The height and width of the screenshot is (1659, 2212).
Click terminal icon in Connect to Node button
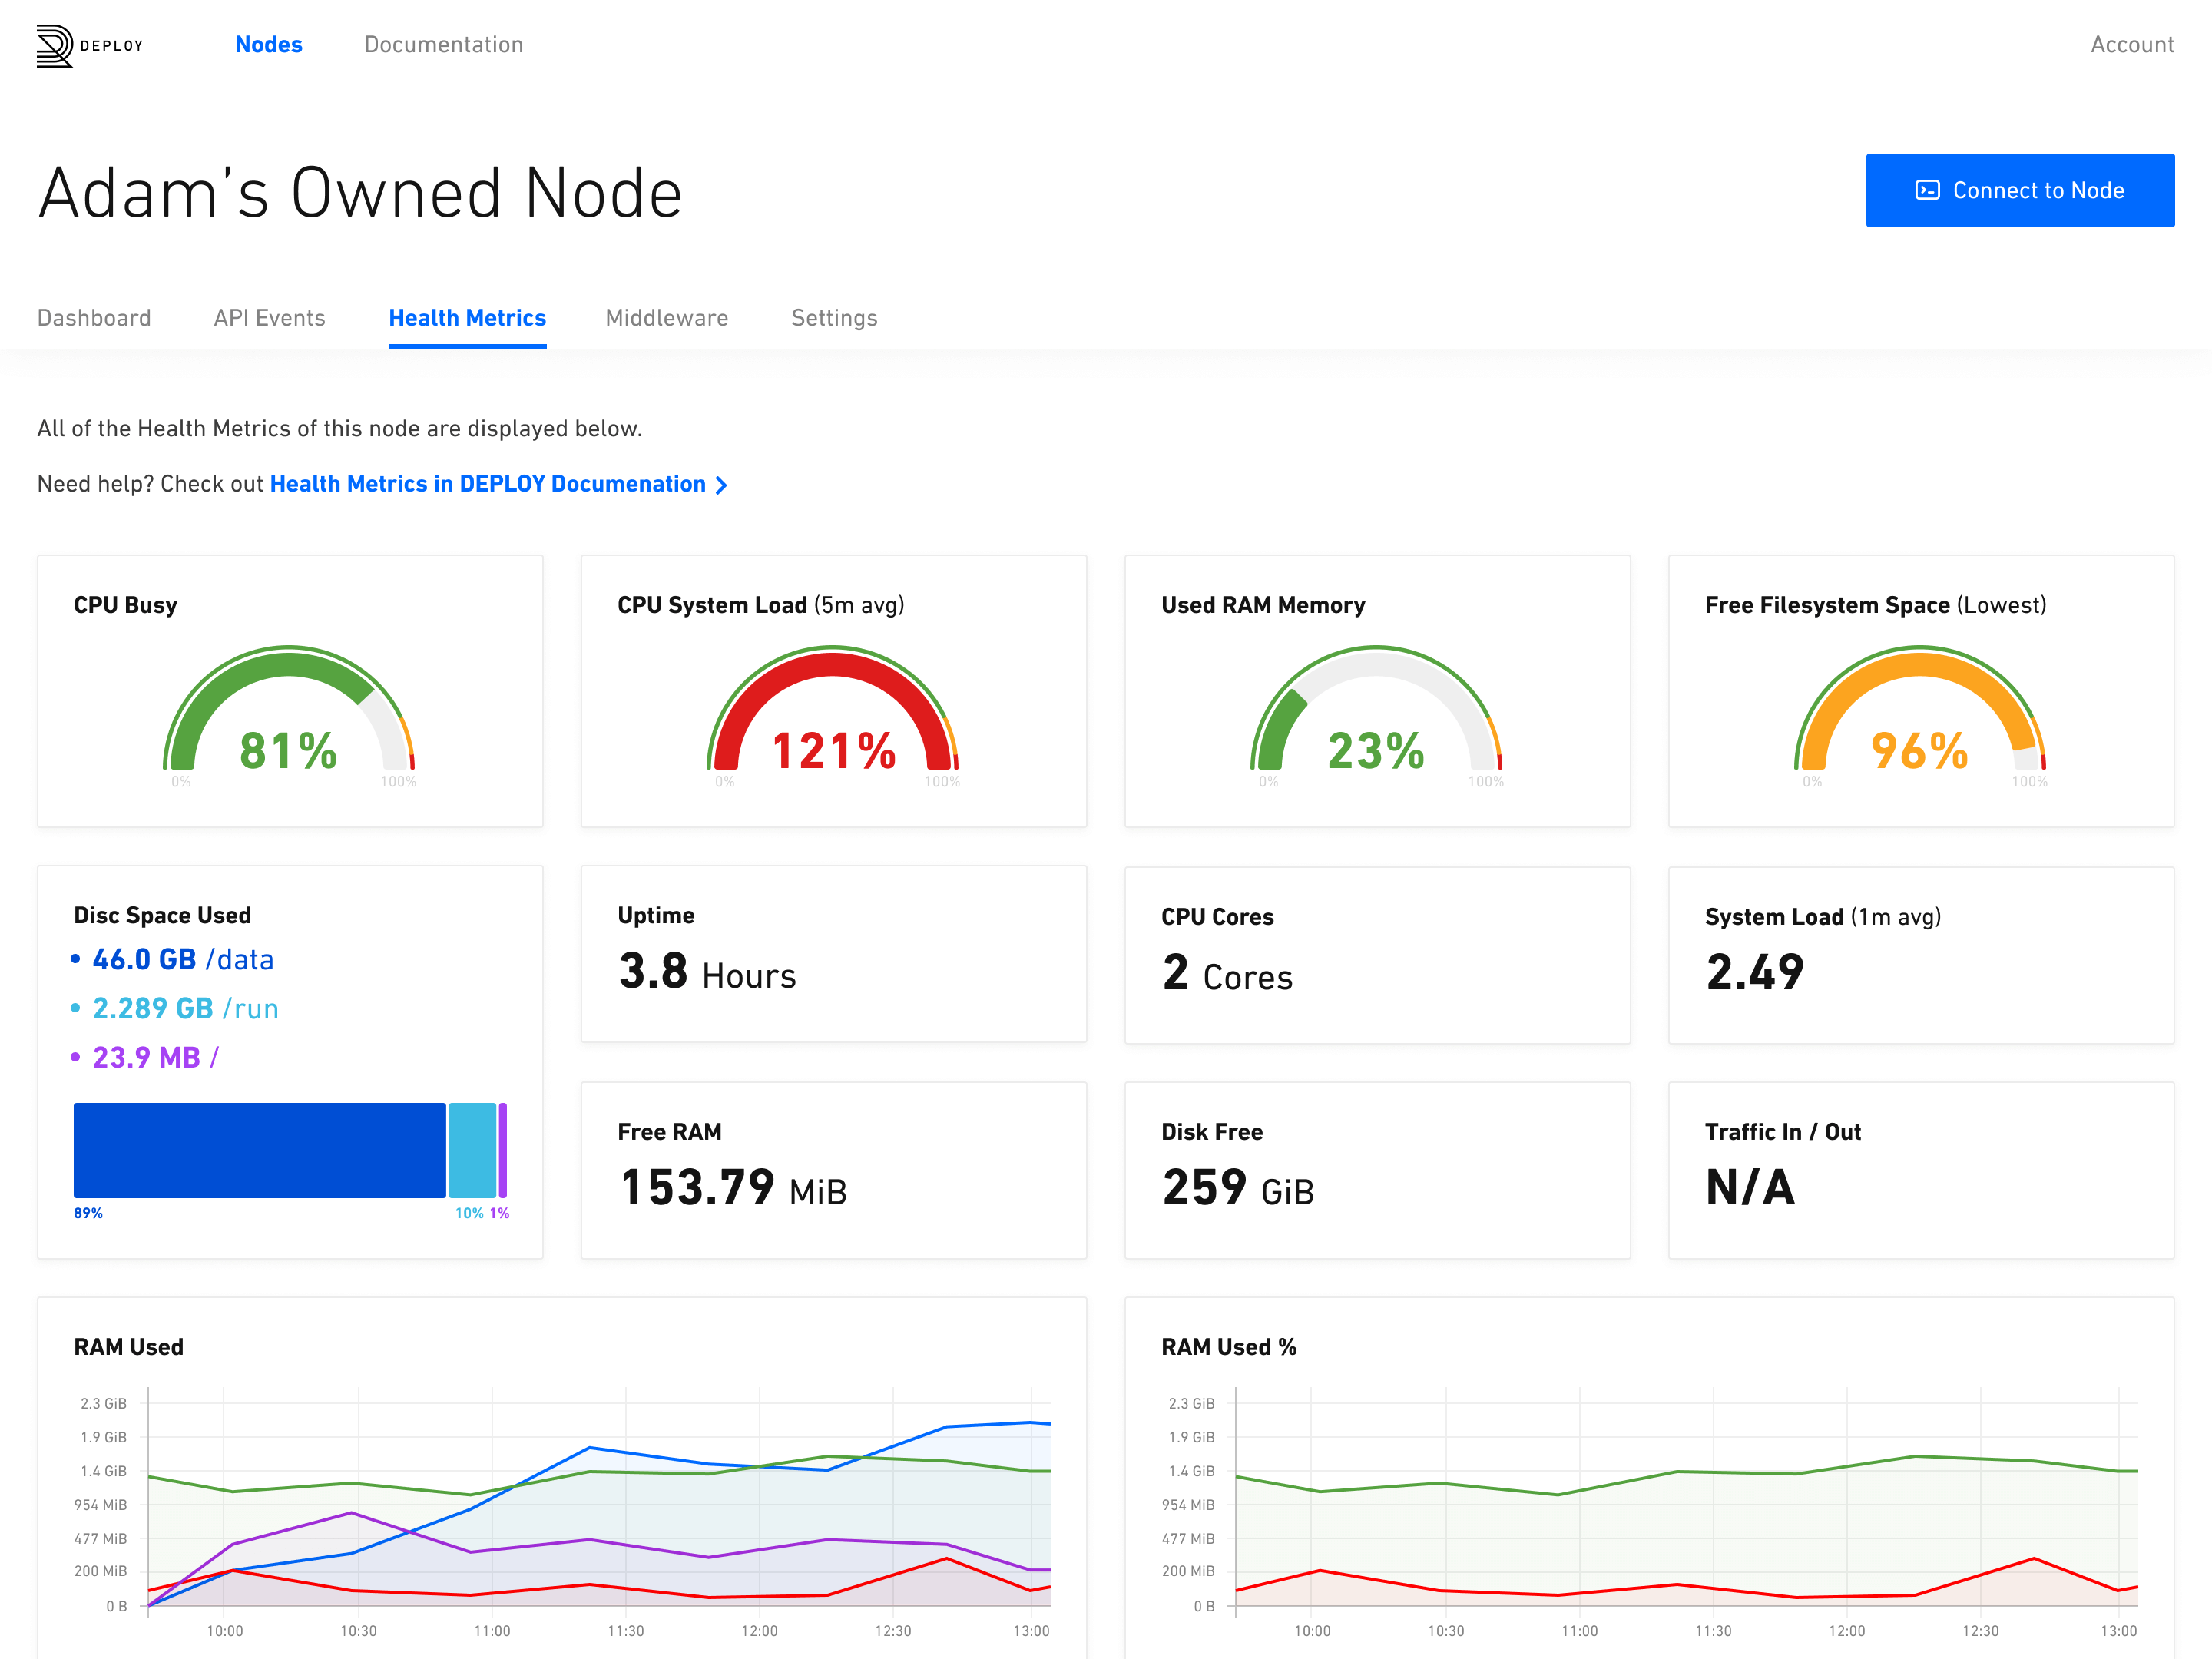click(1927, 190)
